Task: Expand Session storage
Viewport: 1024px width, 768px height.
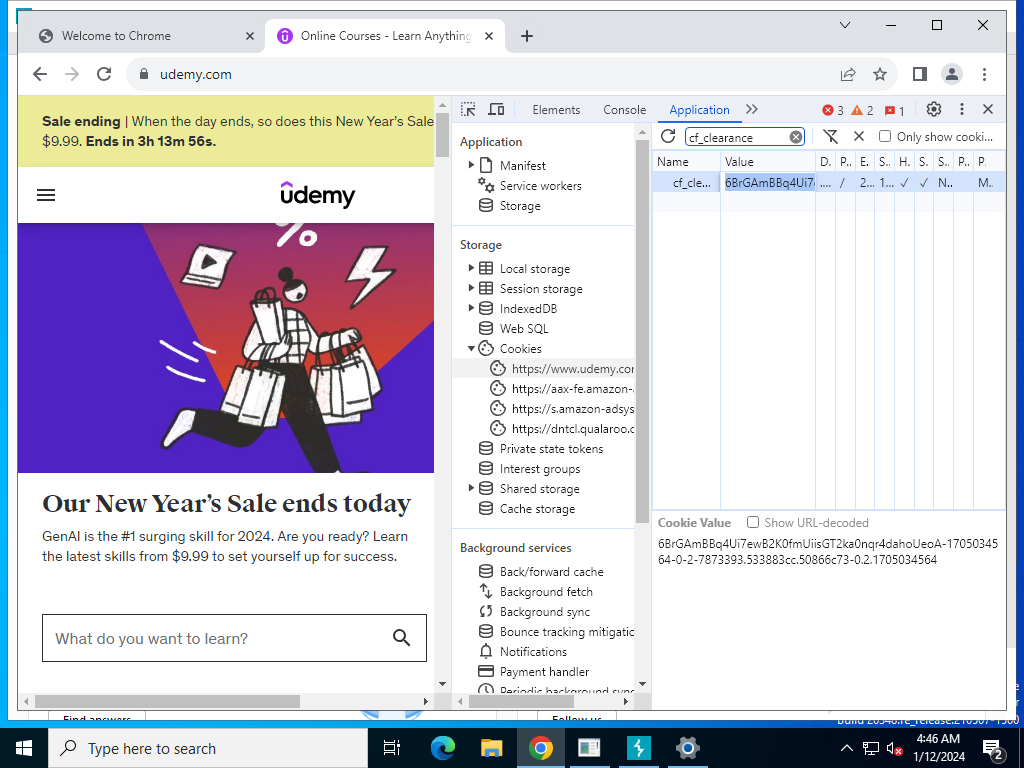Action: [471, 288]
